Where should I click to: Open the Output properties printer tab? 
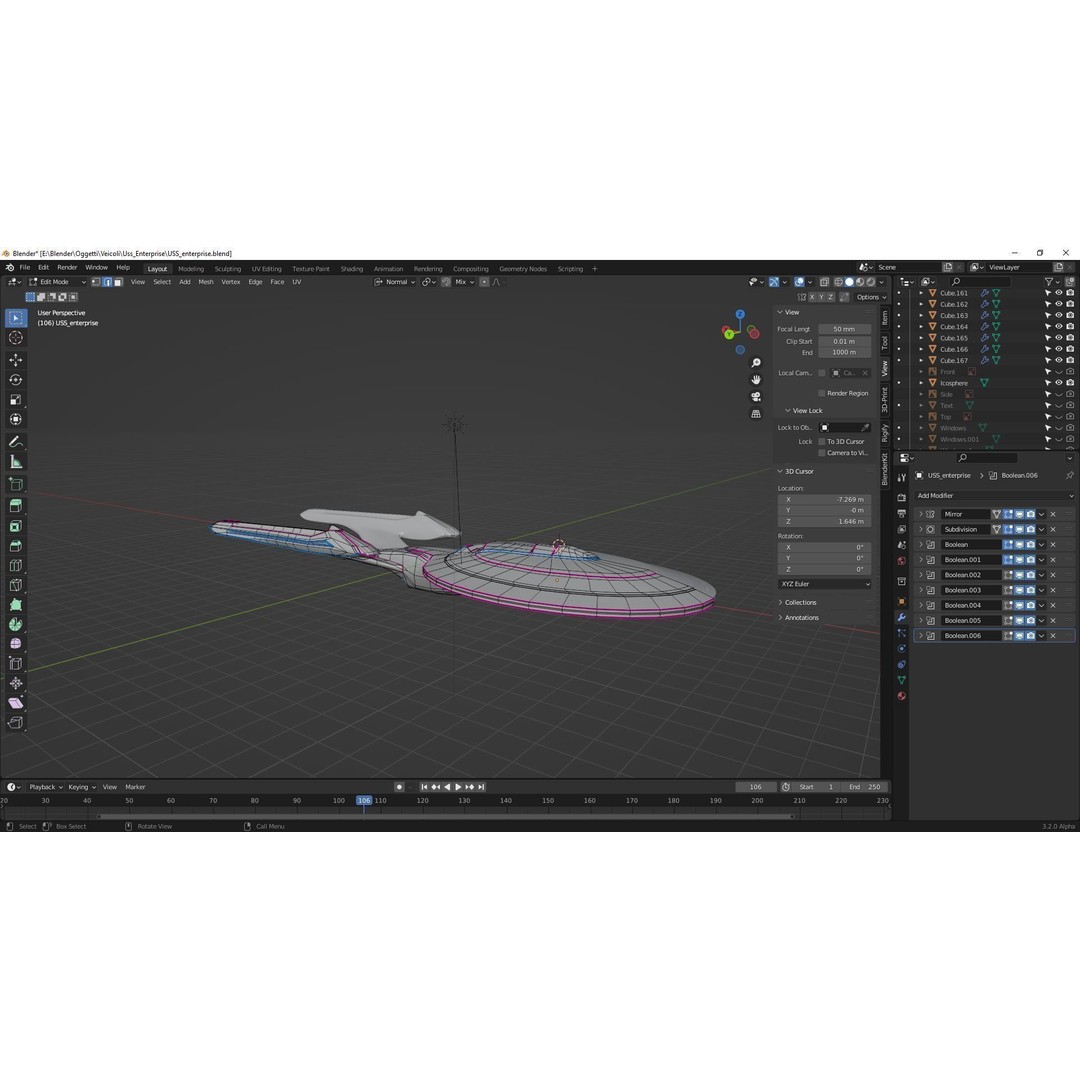(x=902, y=513)
